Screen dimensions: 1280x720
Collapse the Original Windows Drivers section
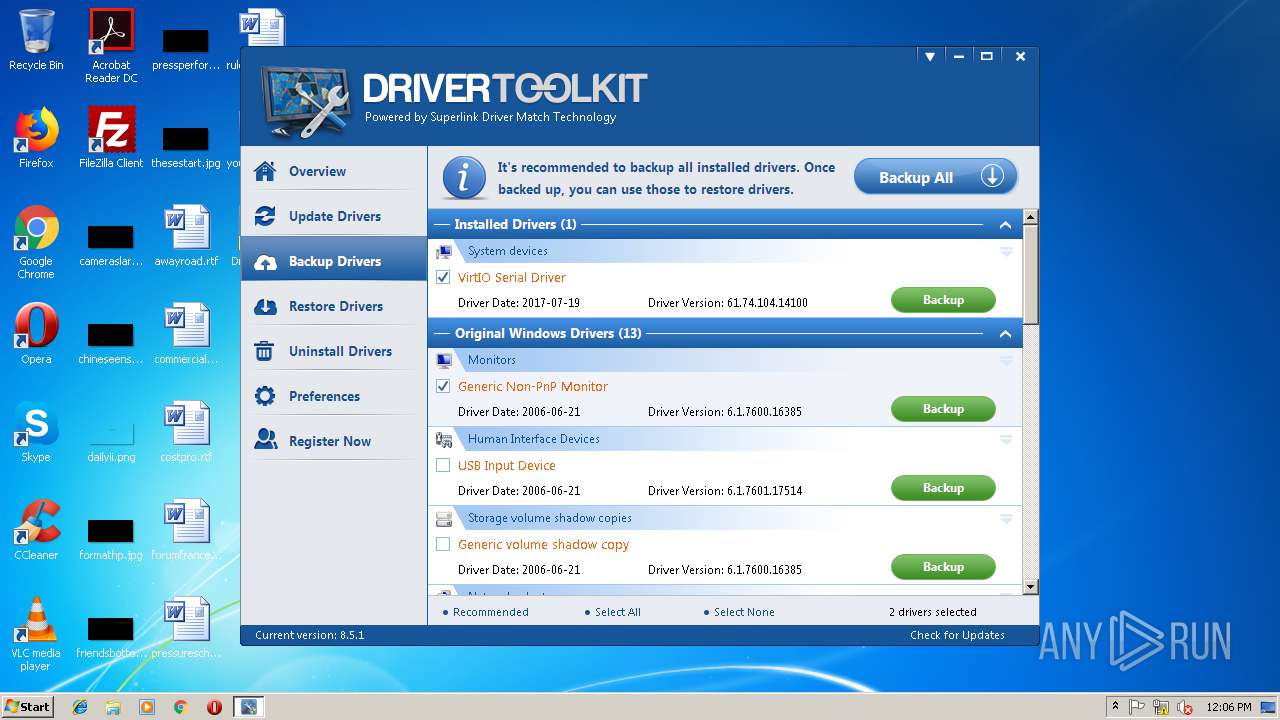(1005, 334)
